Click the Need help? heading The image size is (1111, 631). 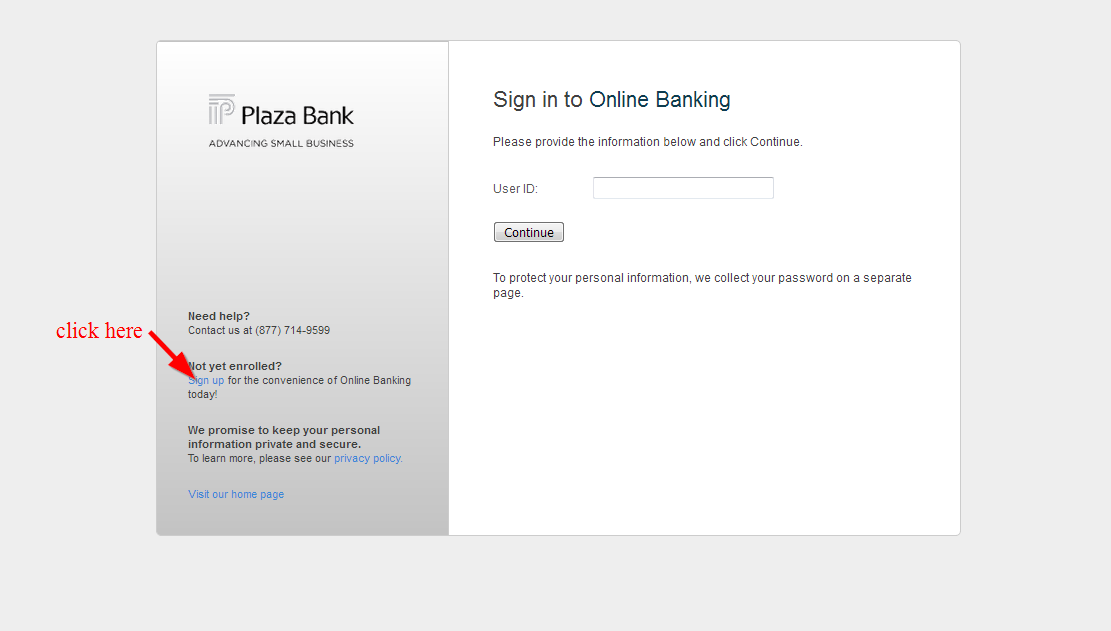click(x=219, y=316)
